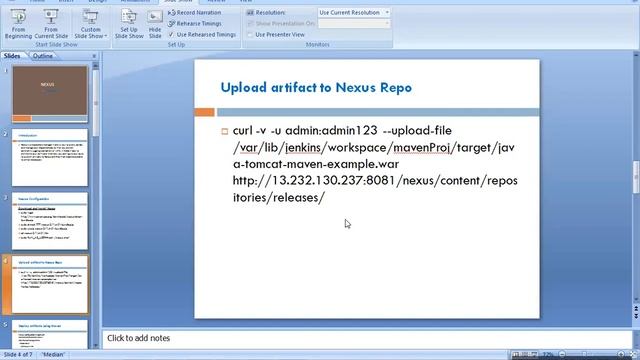Click the slide title 'Upload artifact to Nexus Repo'

click(316, 87)
